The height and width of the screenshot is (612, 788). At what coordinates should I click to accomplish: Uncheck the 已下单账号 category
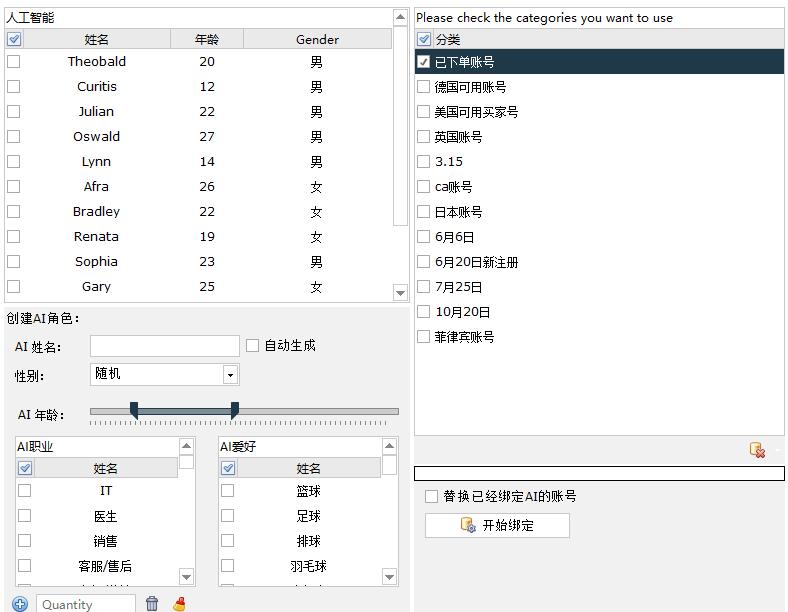click(x=424, y=62)
